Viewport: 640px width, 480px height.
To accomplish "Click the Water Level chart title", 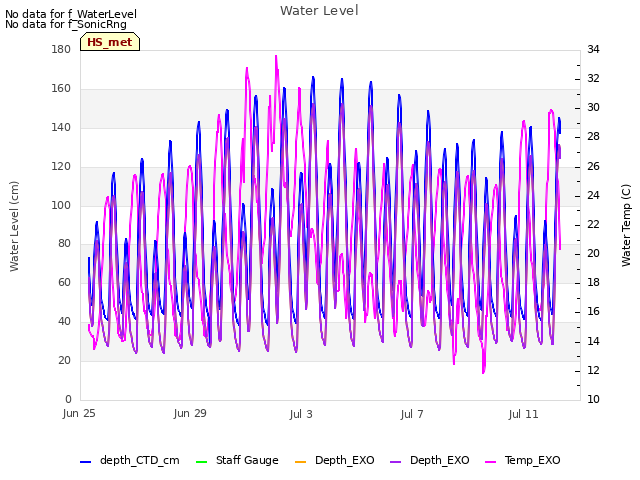I will point(319,10).
